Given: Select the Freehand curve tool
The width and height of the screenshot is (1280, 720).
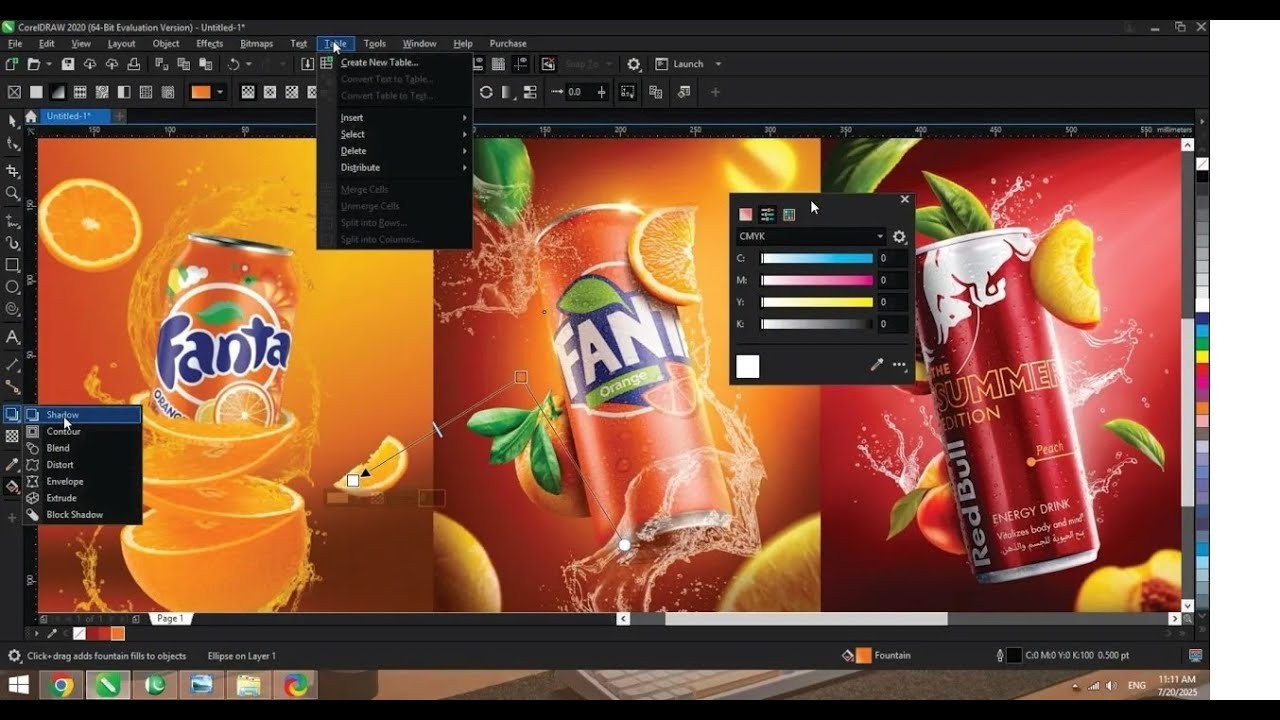Looking at the screenshot, I should (x=12, y=220).
